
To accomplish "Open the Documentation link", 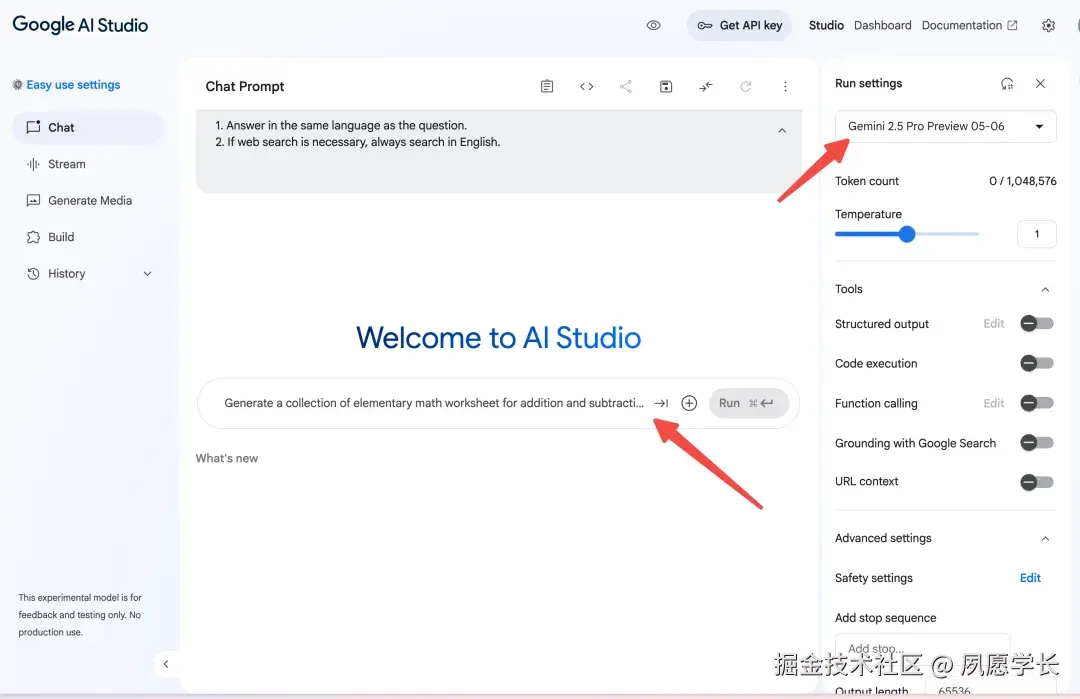I will click(x=969, y=25).
